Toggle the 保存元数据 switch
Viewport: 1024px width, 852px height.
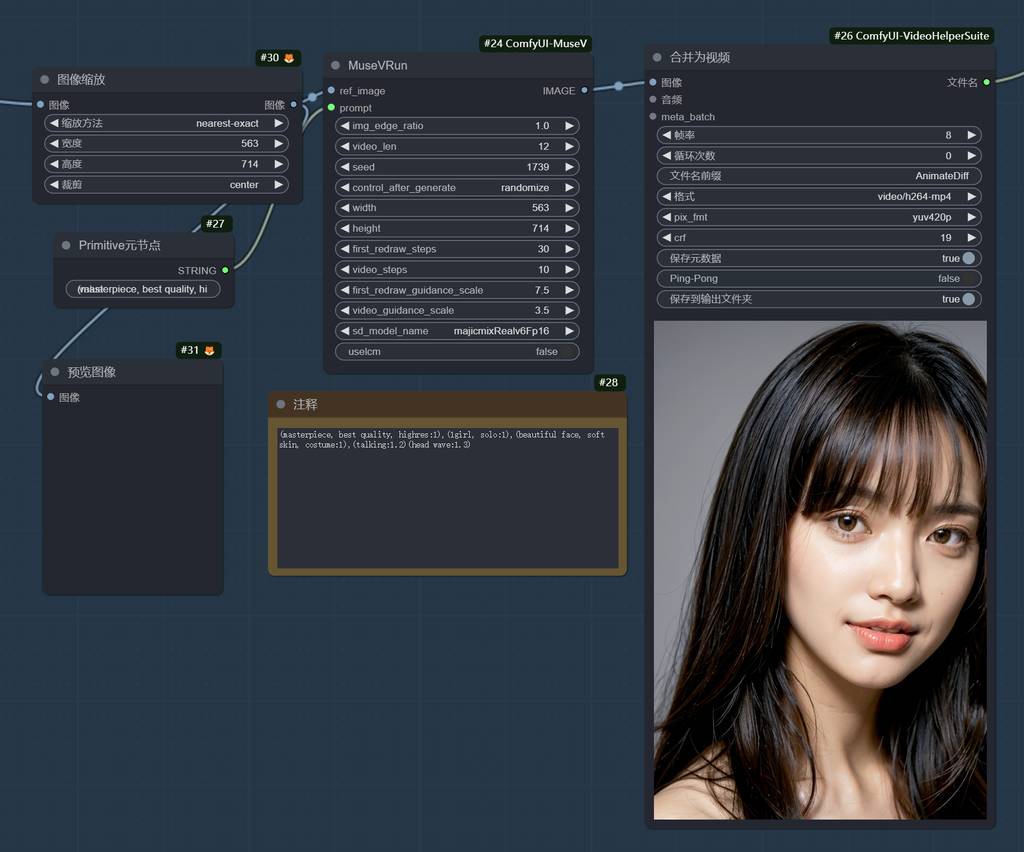pyautogui.click(x=968, y=258)
